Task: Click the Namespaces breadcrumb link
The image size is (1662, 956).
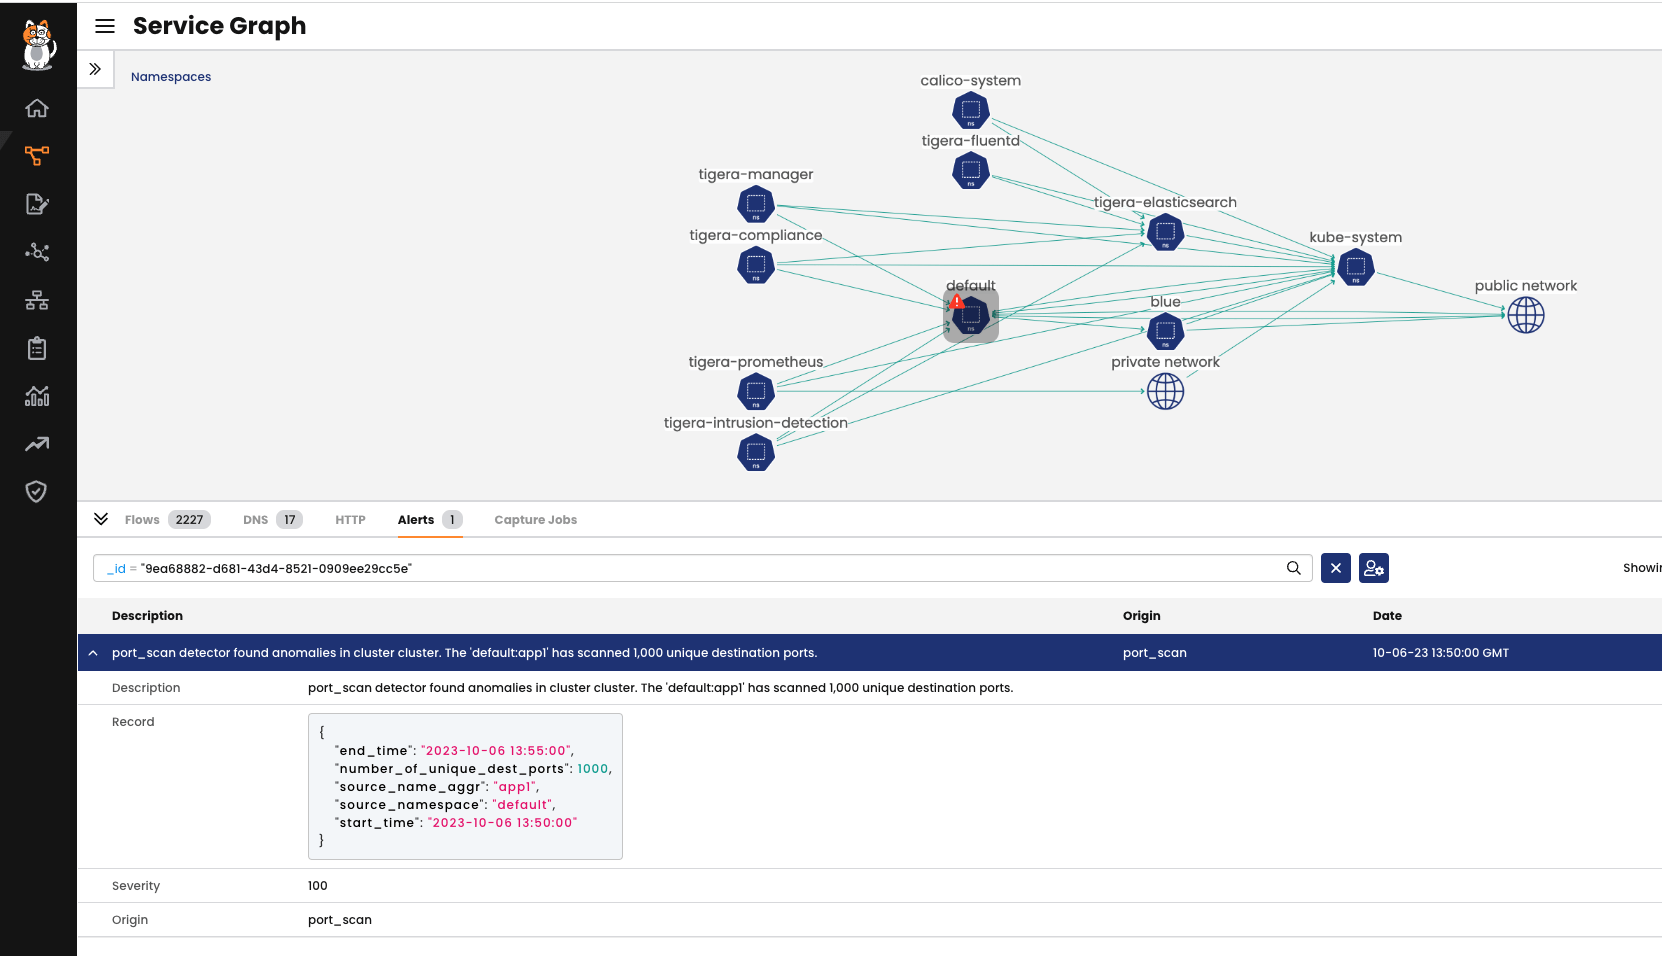Action: click(x=171, y=77)
